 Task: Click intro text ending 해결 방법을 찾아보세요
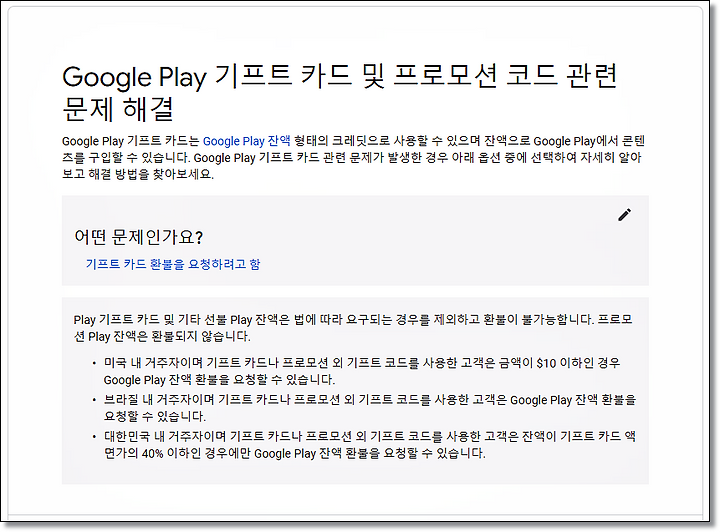tap(354, 157)
